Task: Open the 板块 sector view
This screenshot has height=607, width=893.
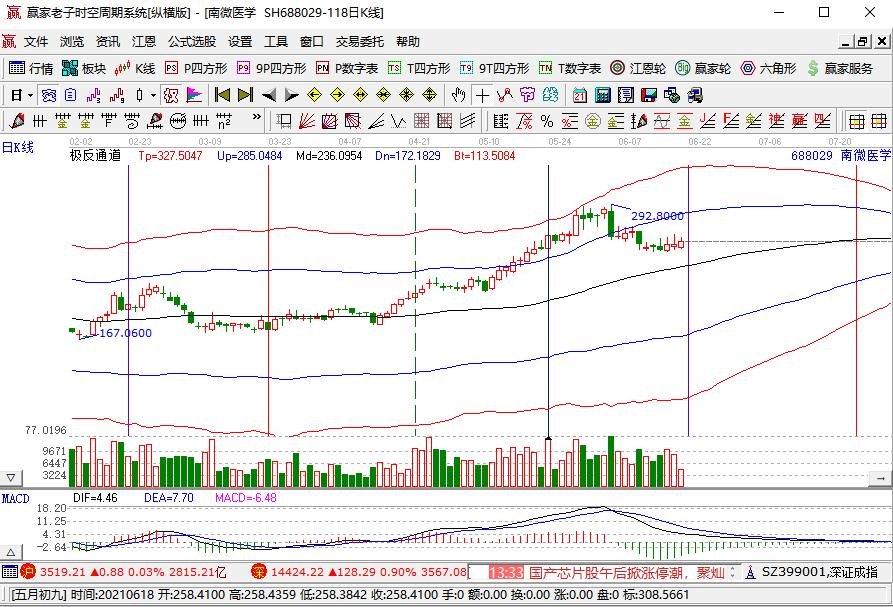Action: coord(84,68)
